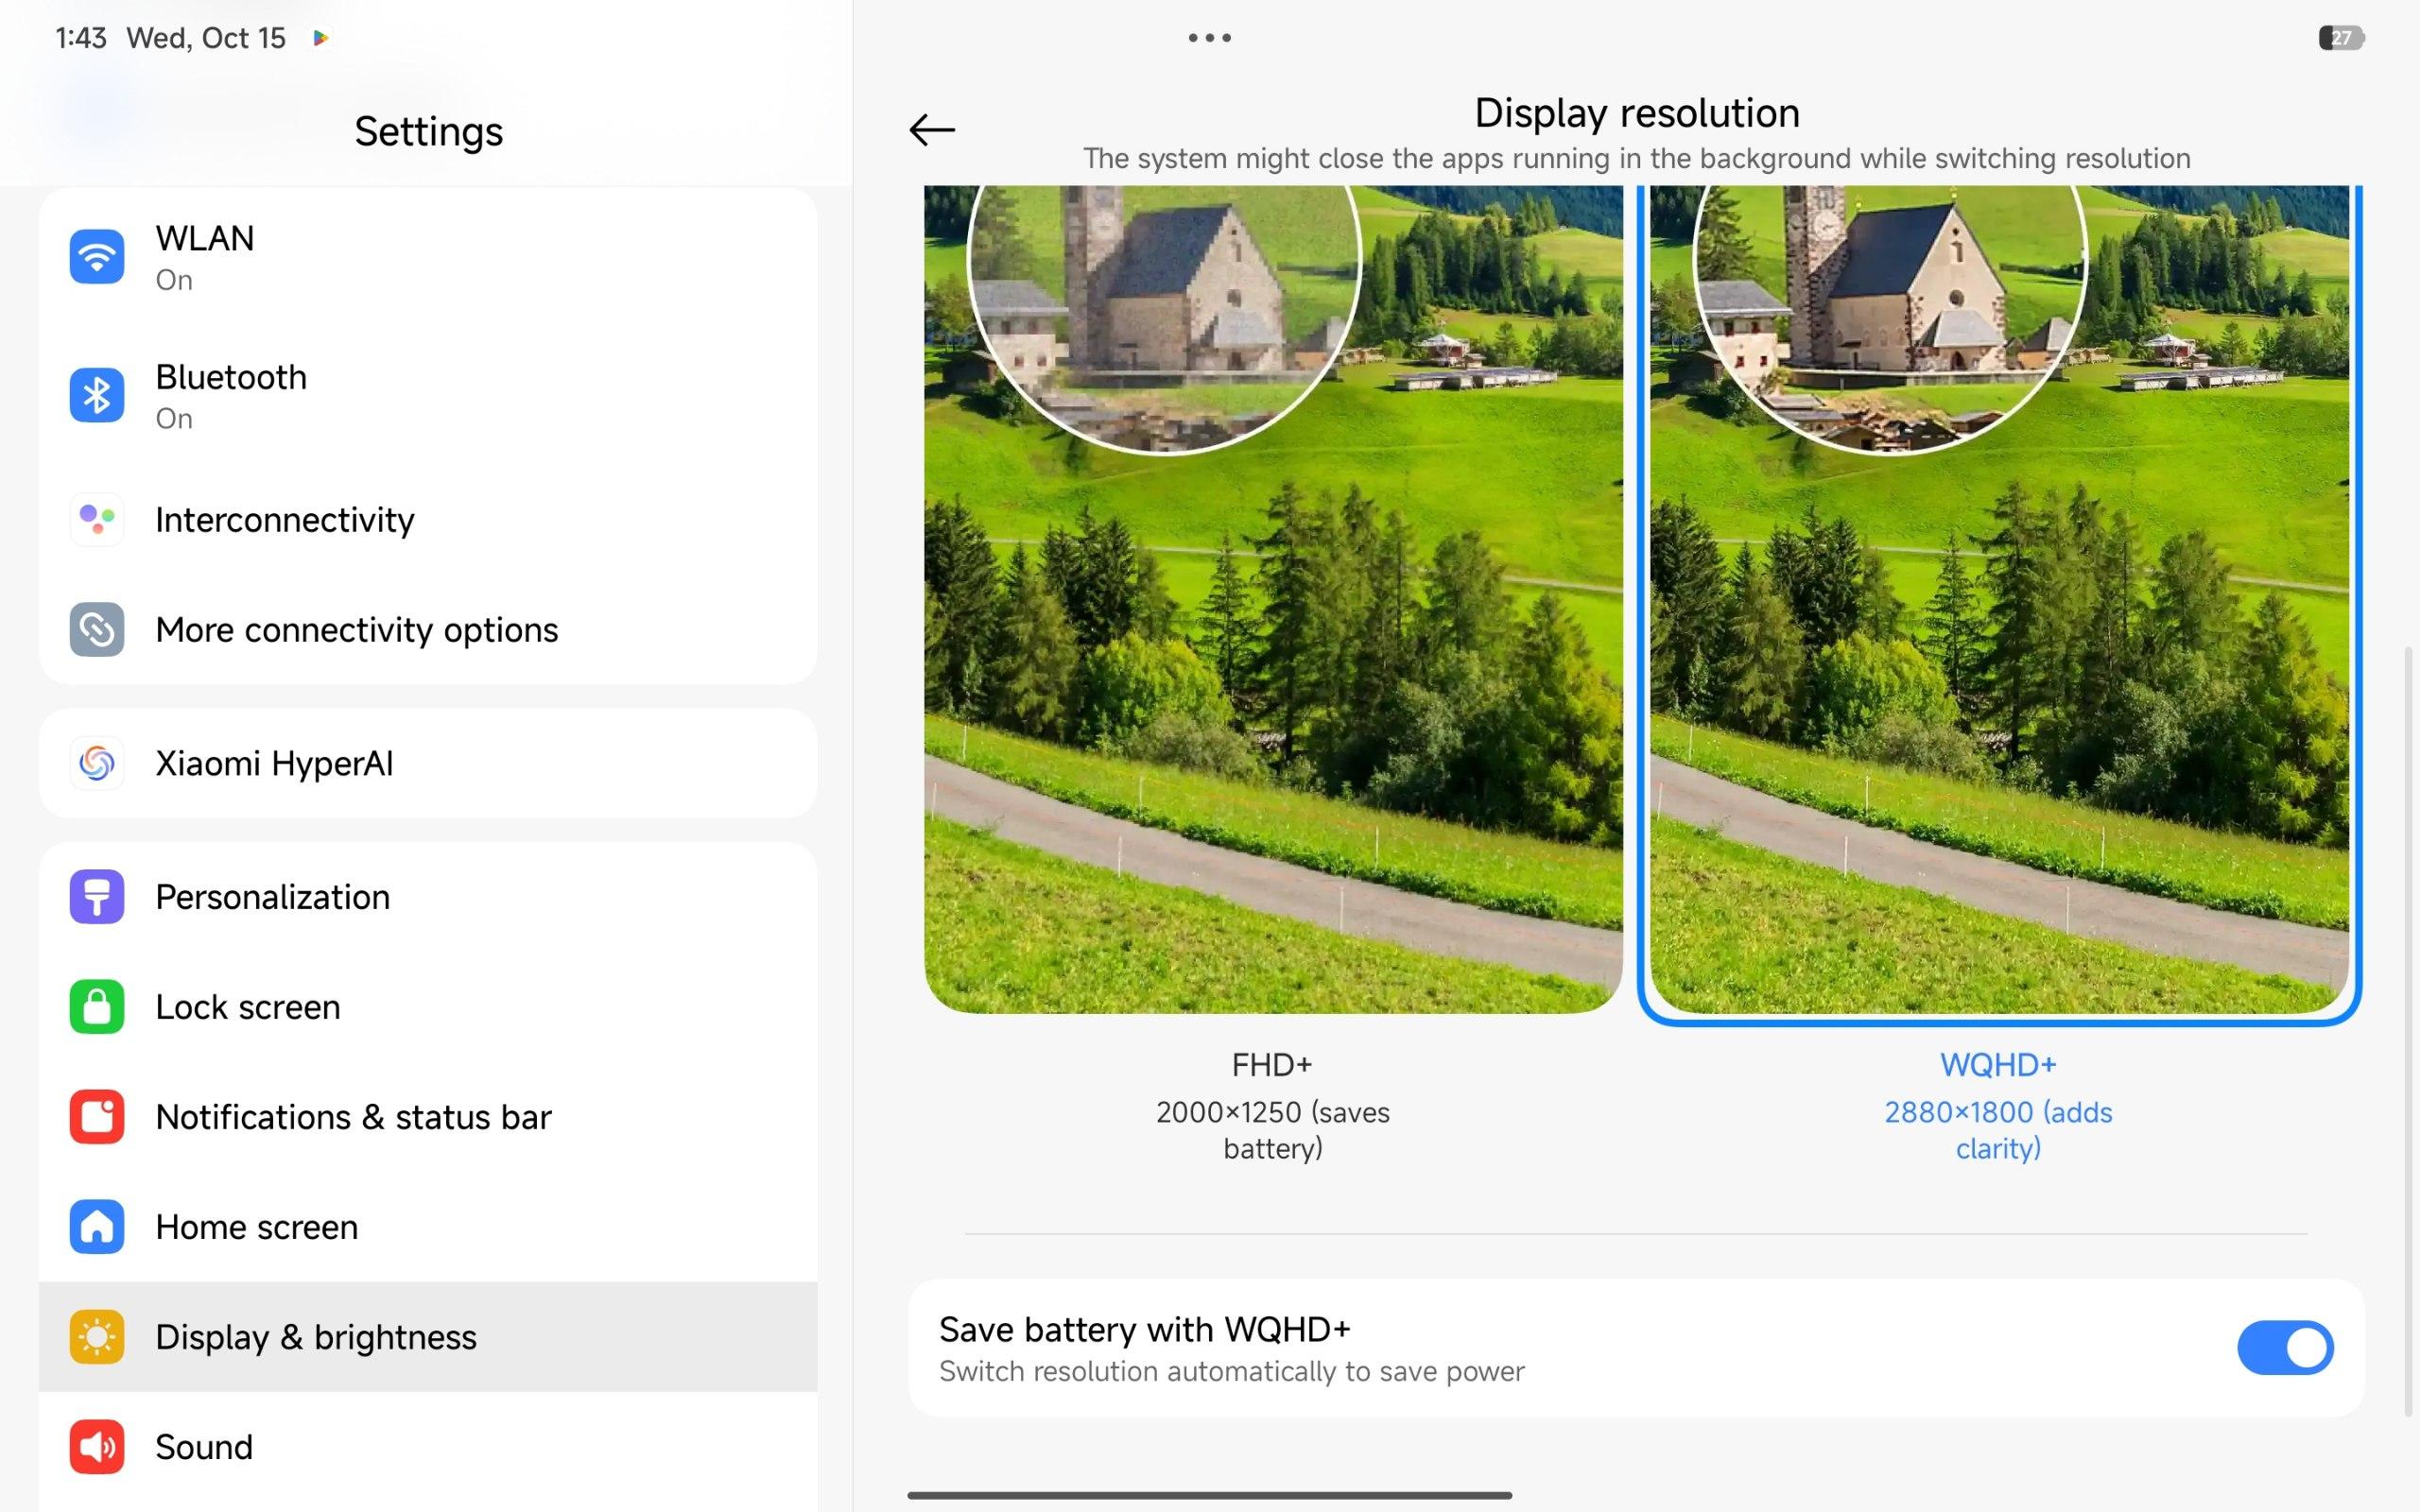Click the right-side vertical scrollbar
The image size is (2420, 1512).
(x=2408, y=1030)
